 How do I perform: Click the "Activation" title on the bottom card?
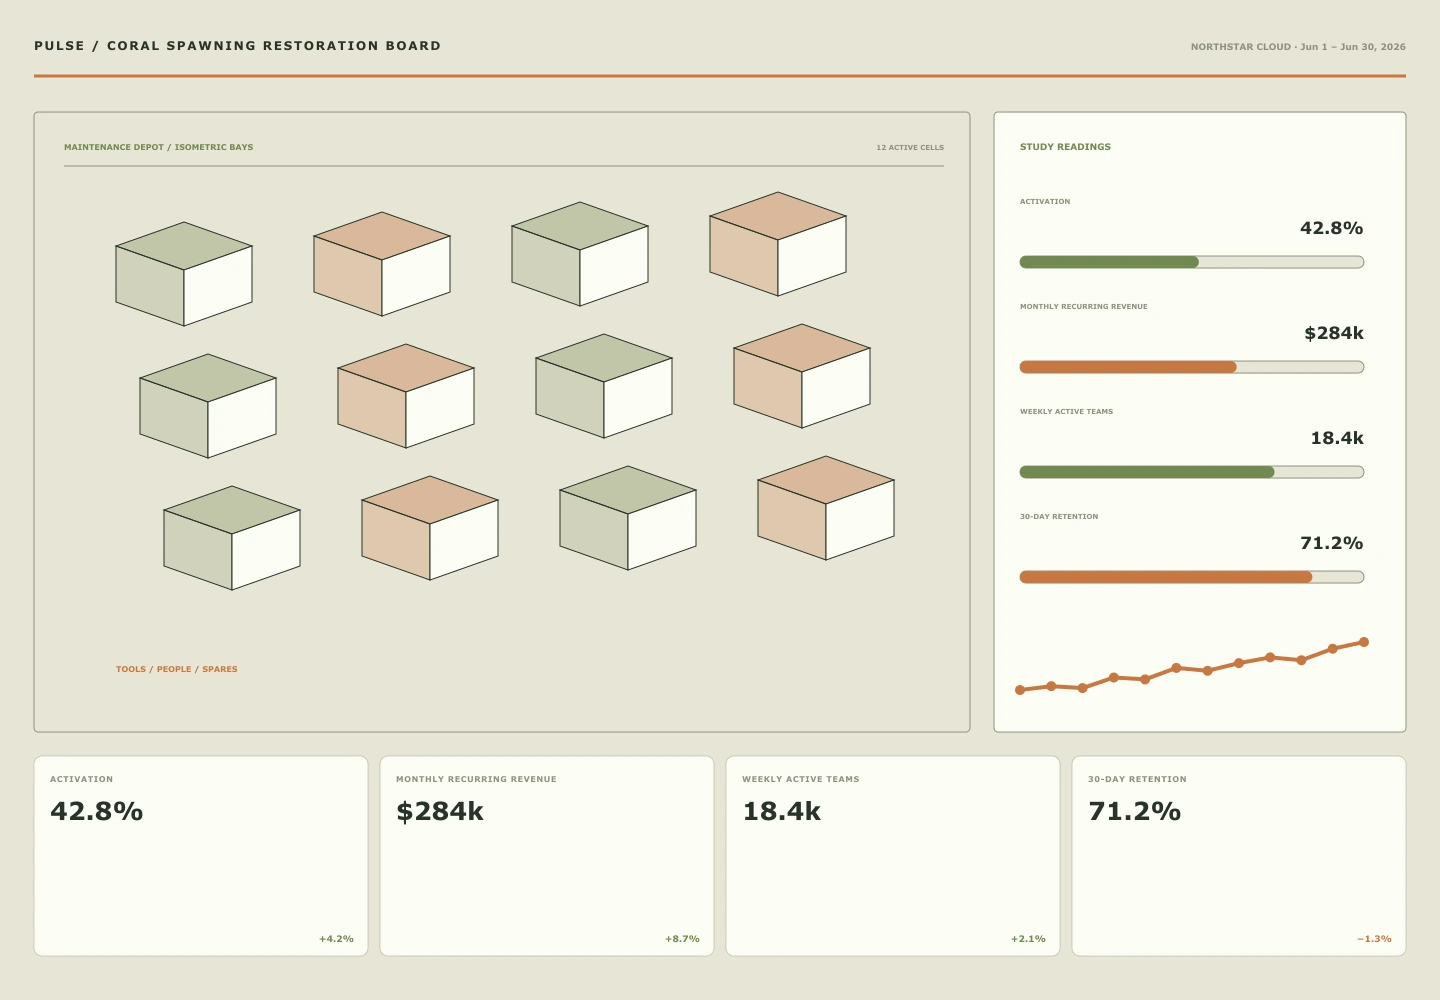coord(82,779)
